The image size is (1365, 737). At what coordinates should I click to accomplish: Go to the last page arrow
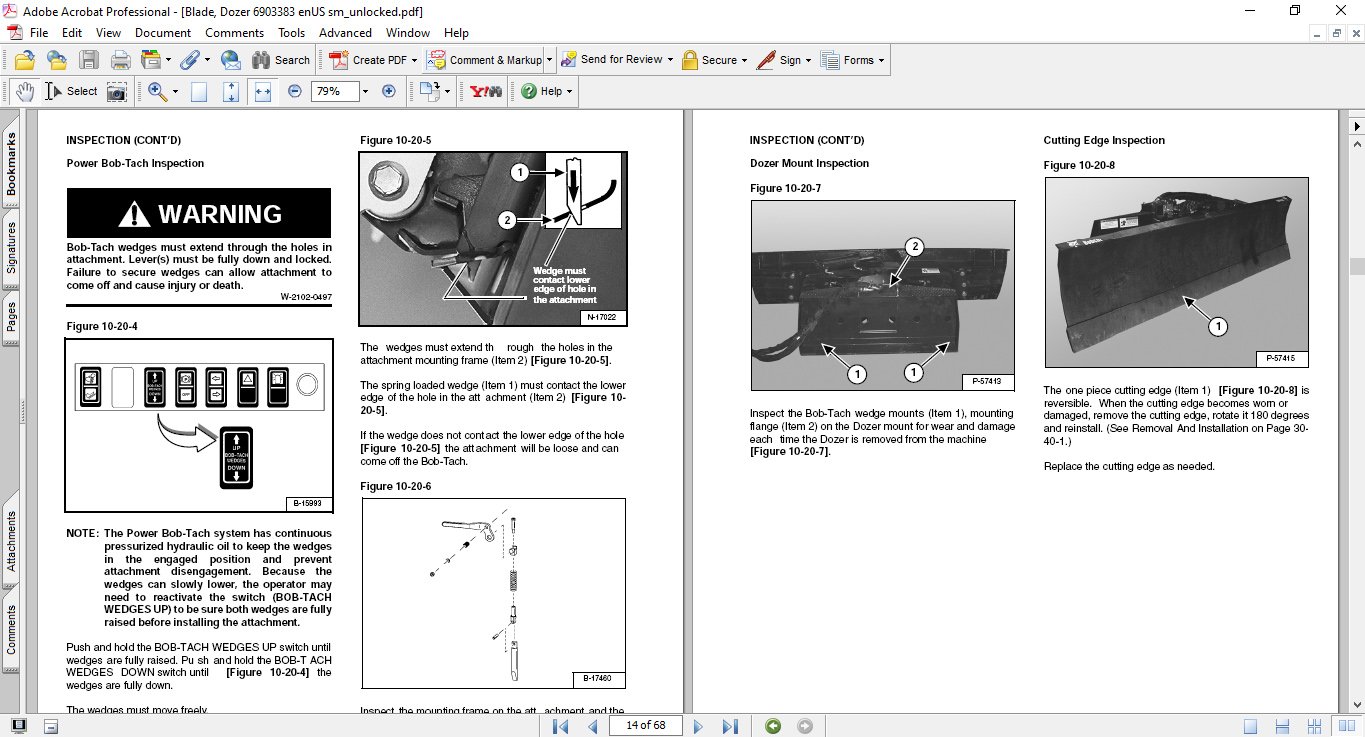pyautogui.click(x=730, y=726)
